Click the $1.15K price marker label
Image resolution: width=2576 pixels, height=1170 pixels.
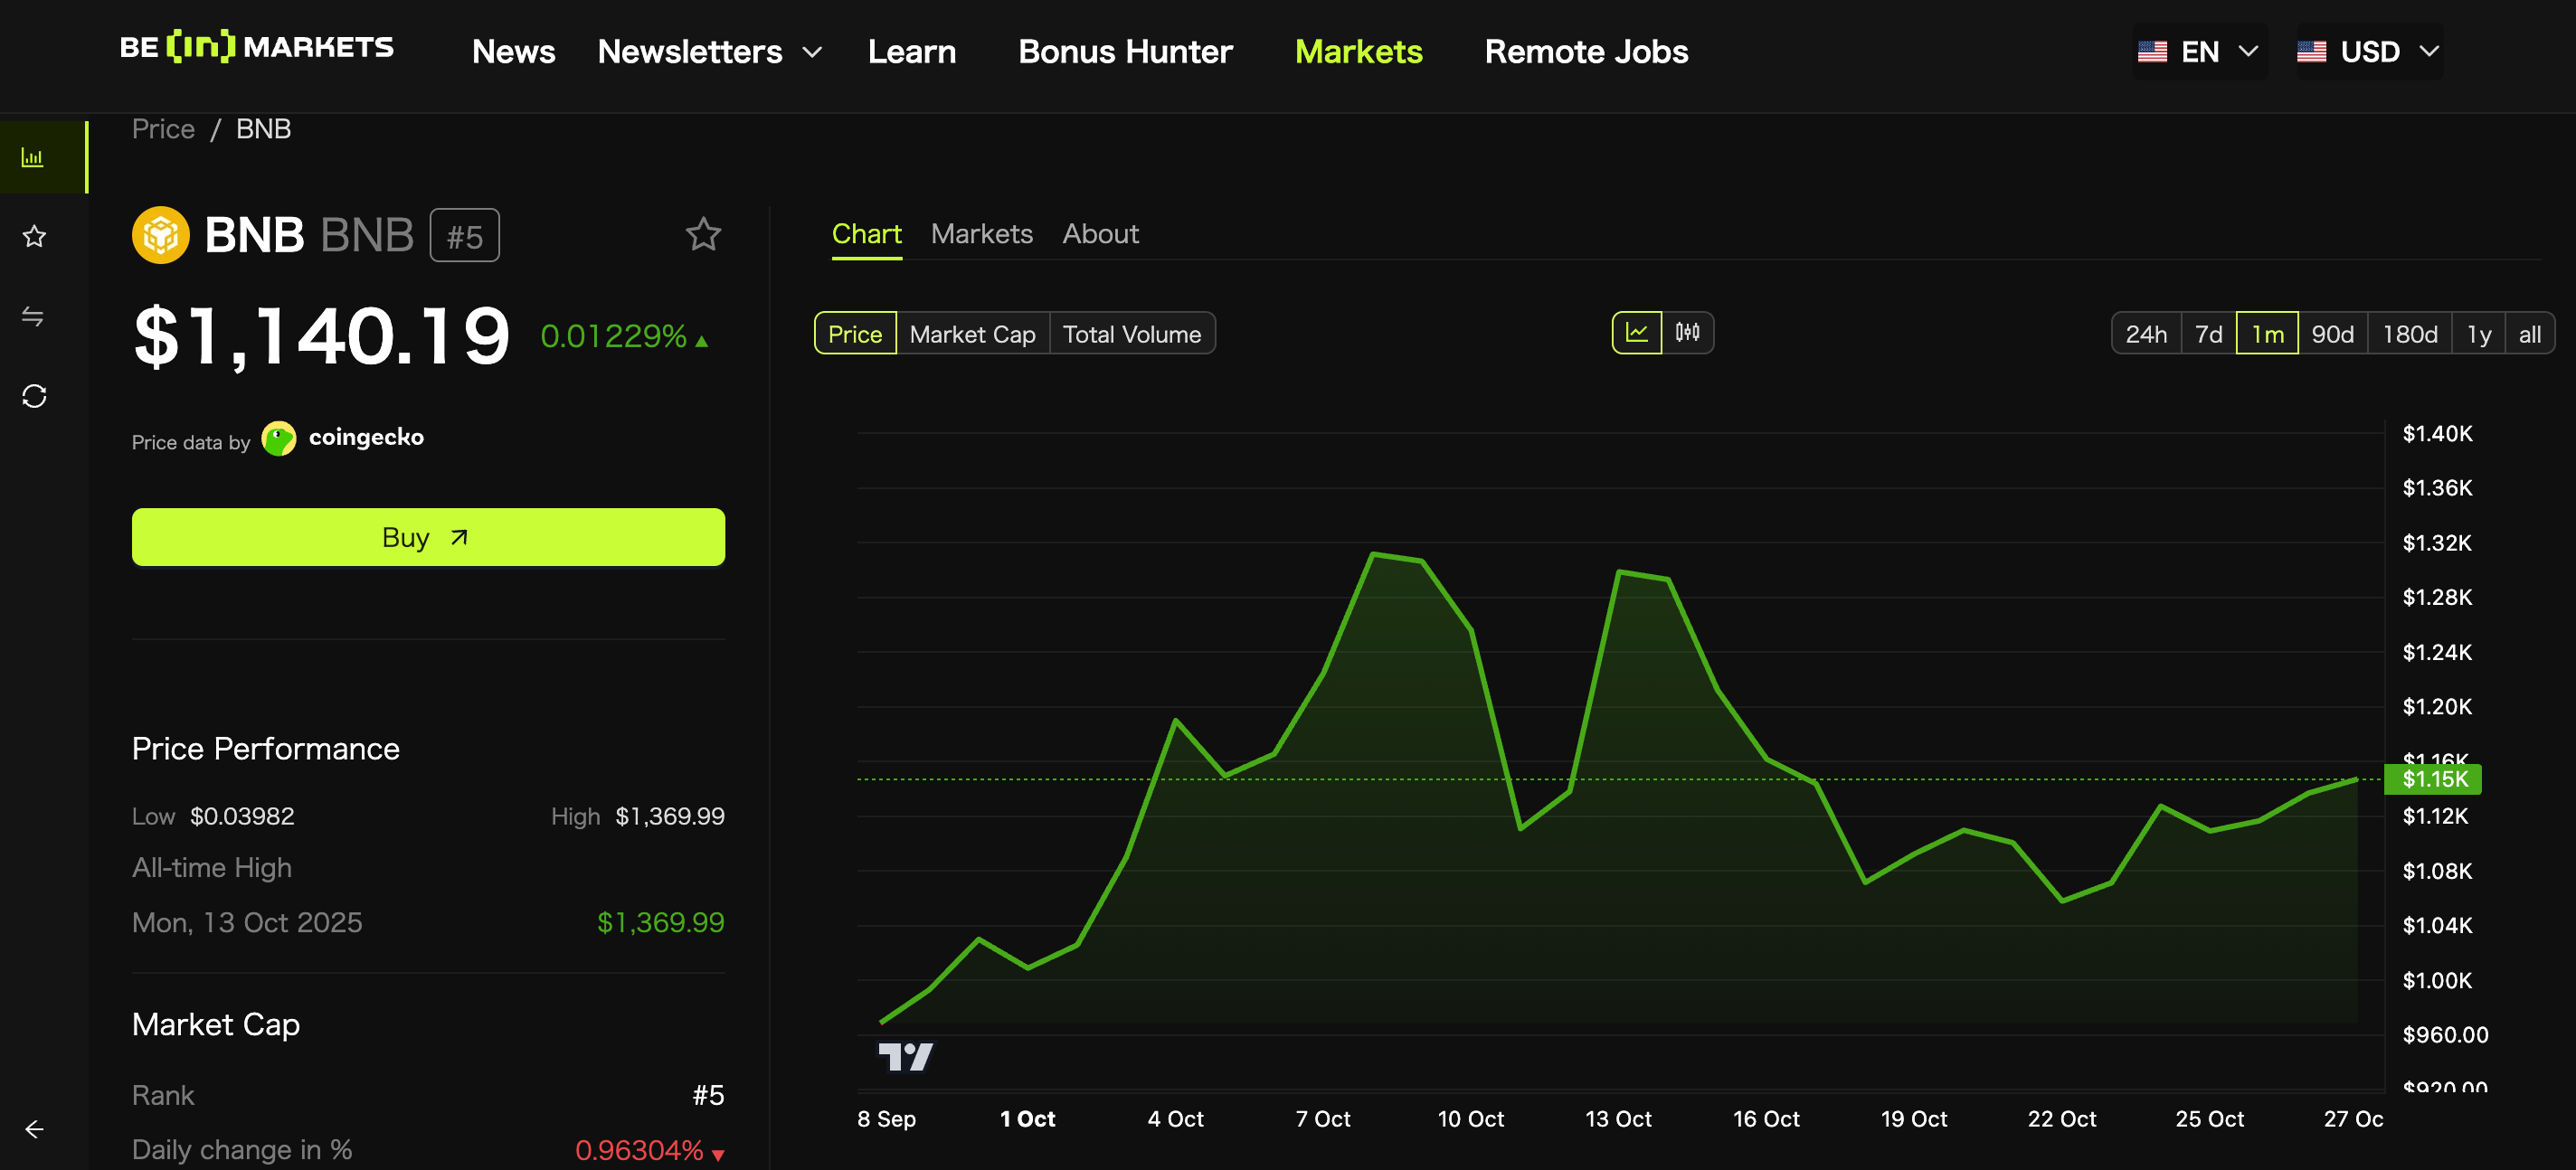[2433, 779]
